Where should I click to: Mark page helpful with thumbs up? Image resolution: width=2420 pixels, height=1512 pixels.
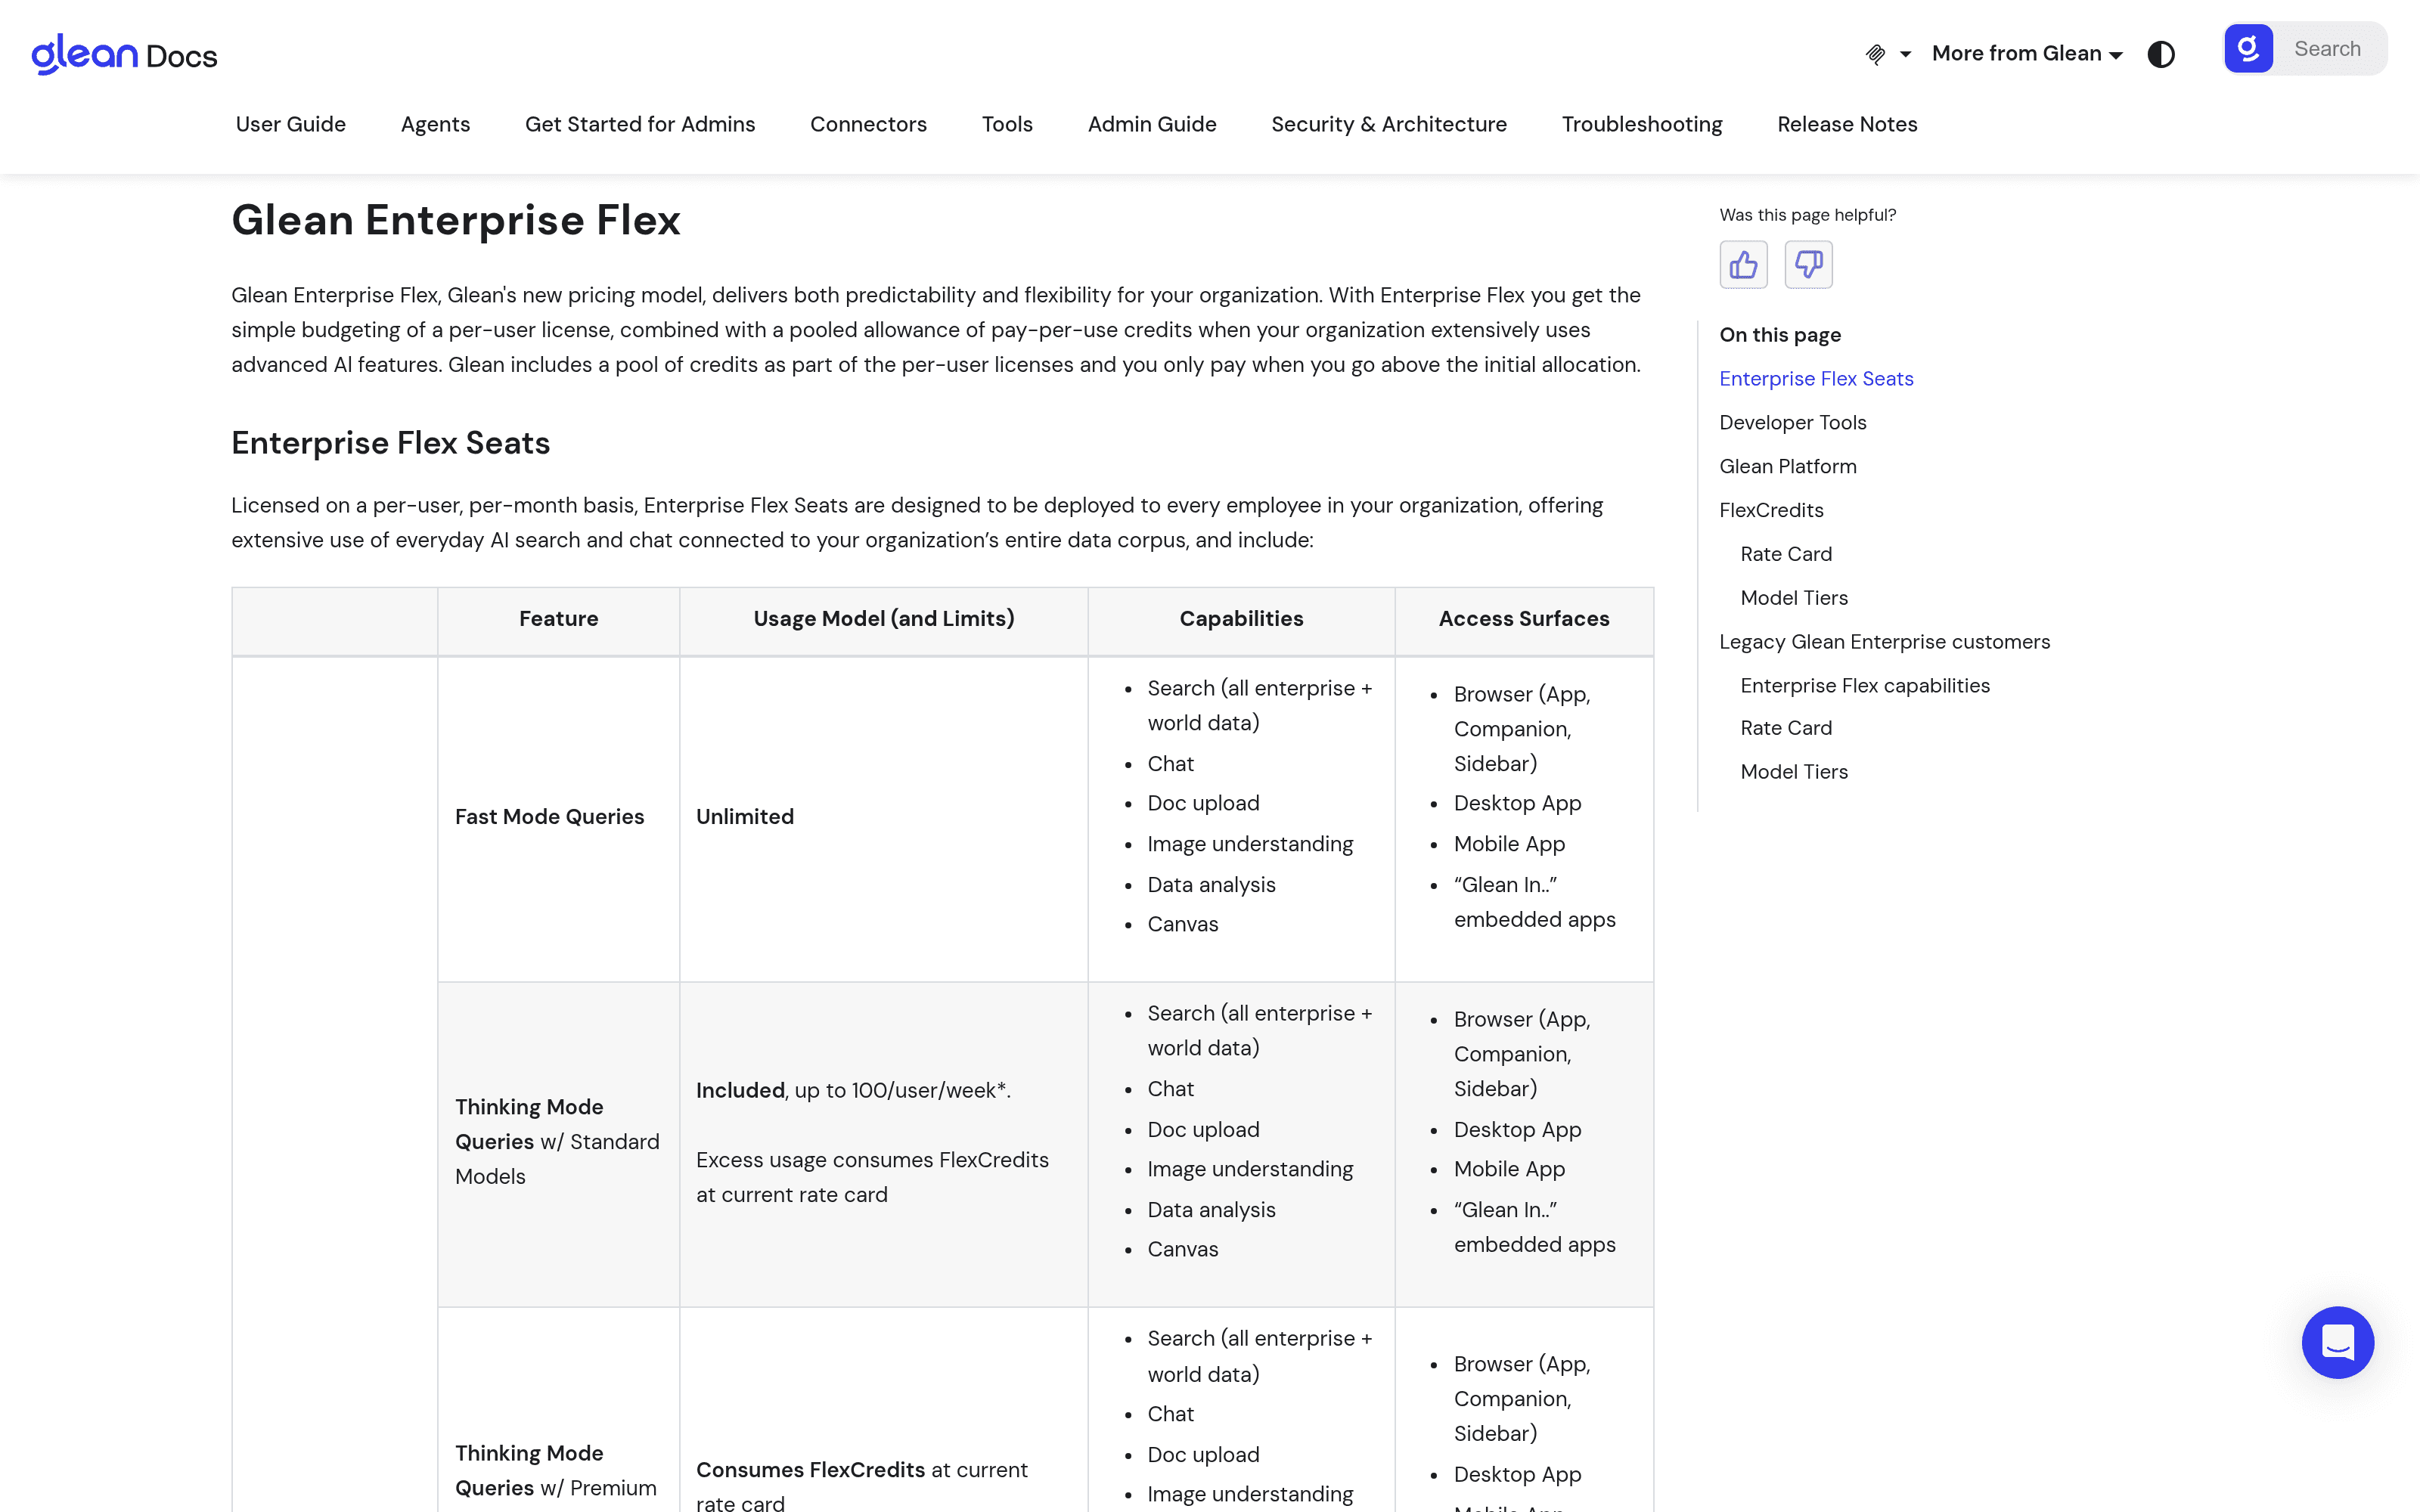click(1743, 265)
